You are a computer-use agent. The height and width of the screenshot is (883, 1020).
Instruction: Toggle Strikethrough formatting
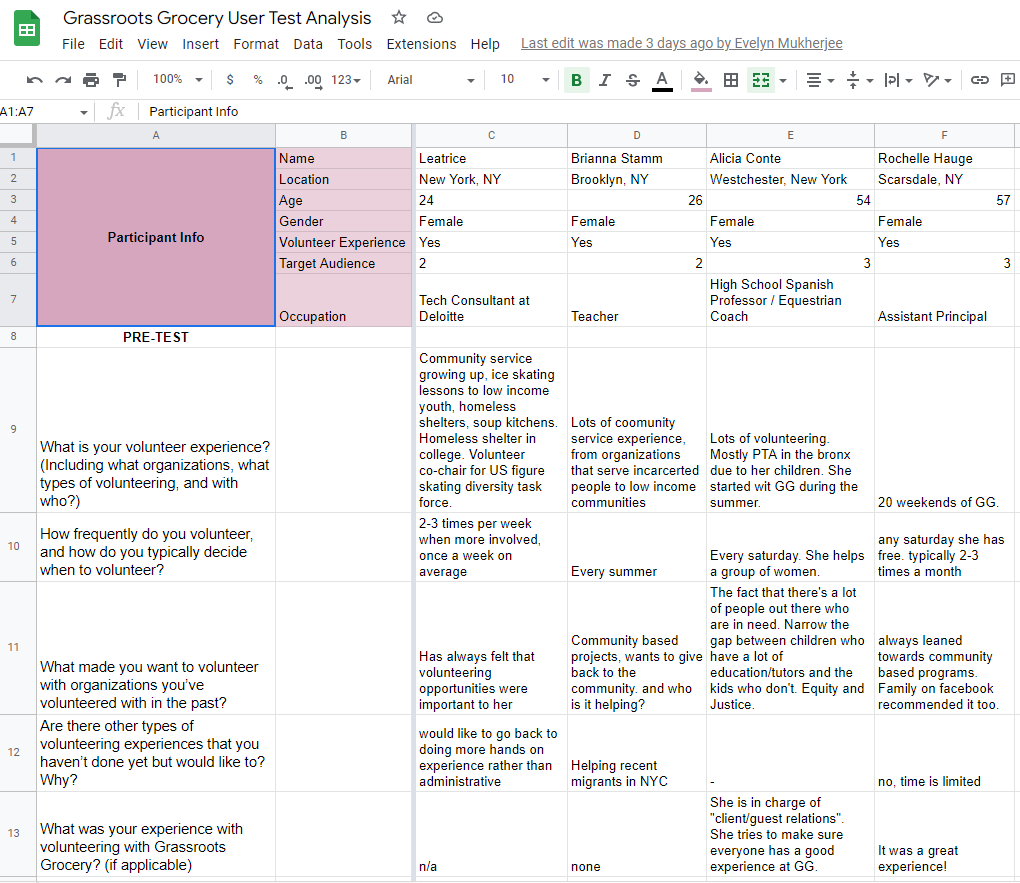pos(632,80)
